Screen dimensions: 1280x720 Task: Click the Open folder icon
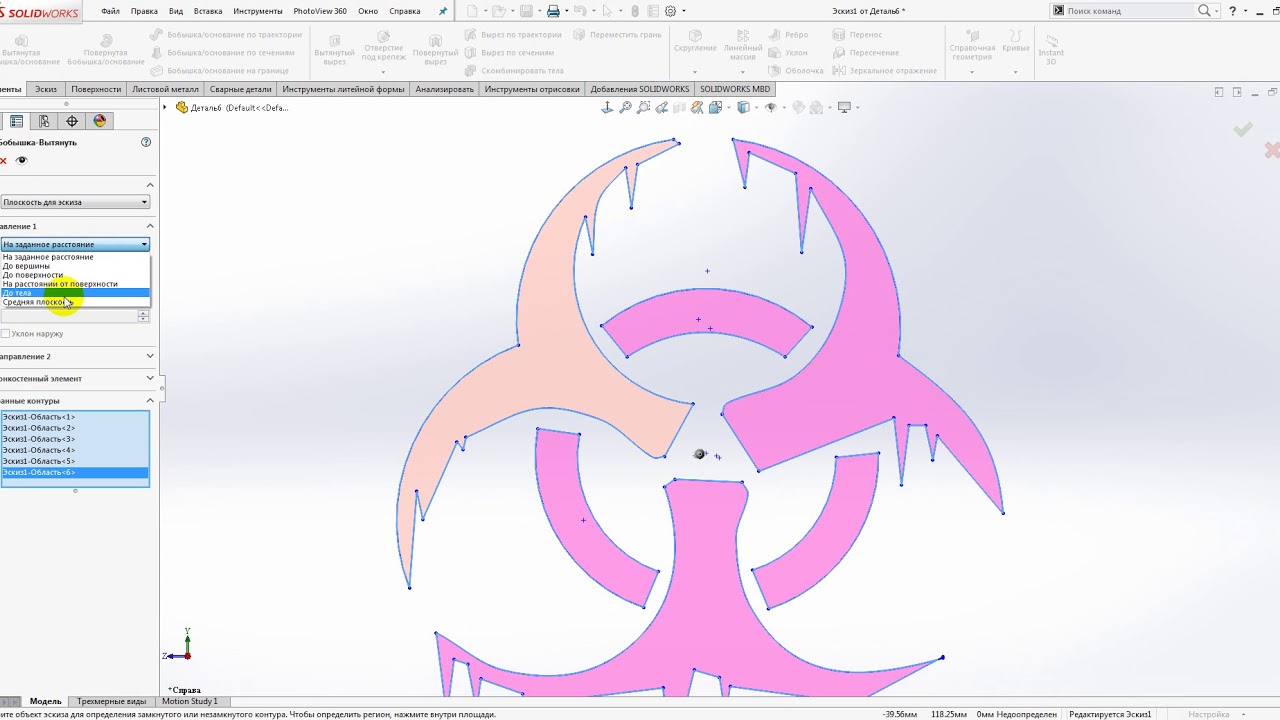click(501, 11)
